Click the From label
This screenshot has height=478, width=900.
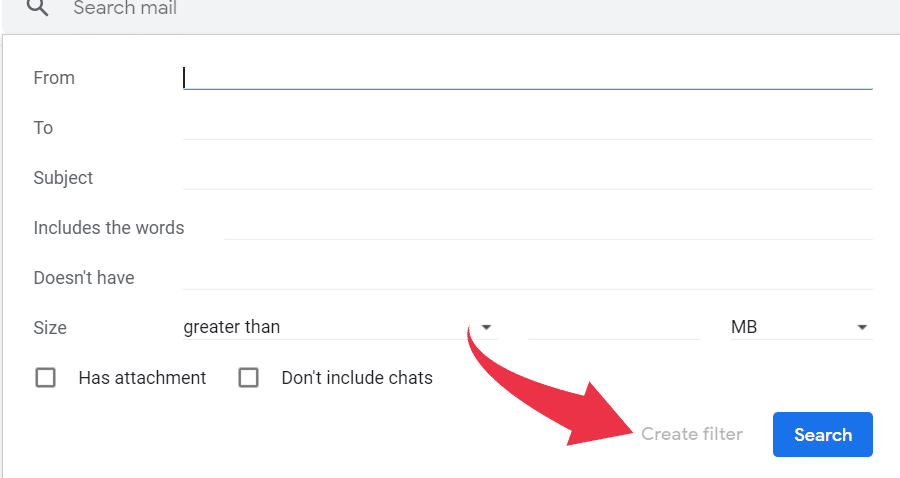[54, 77]
